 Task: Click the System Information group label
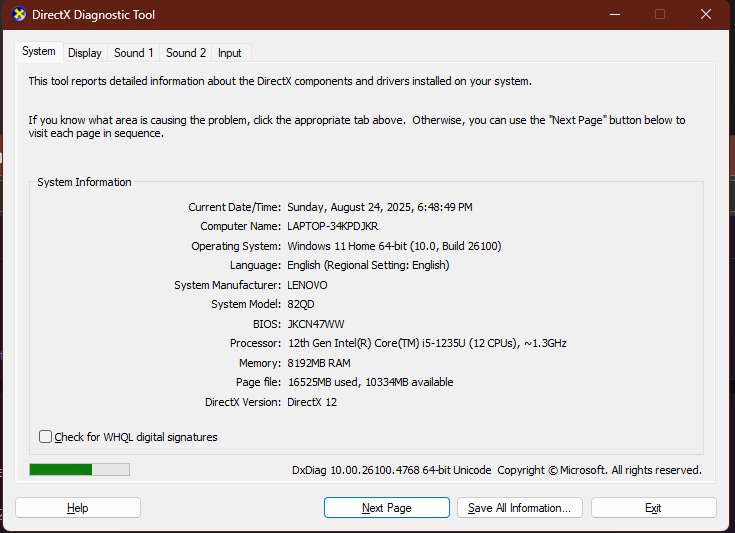[84, 182]
